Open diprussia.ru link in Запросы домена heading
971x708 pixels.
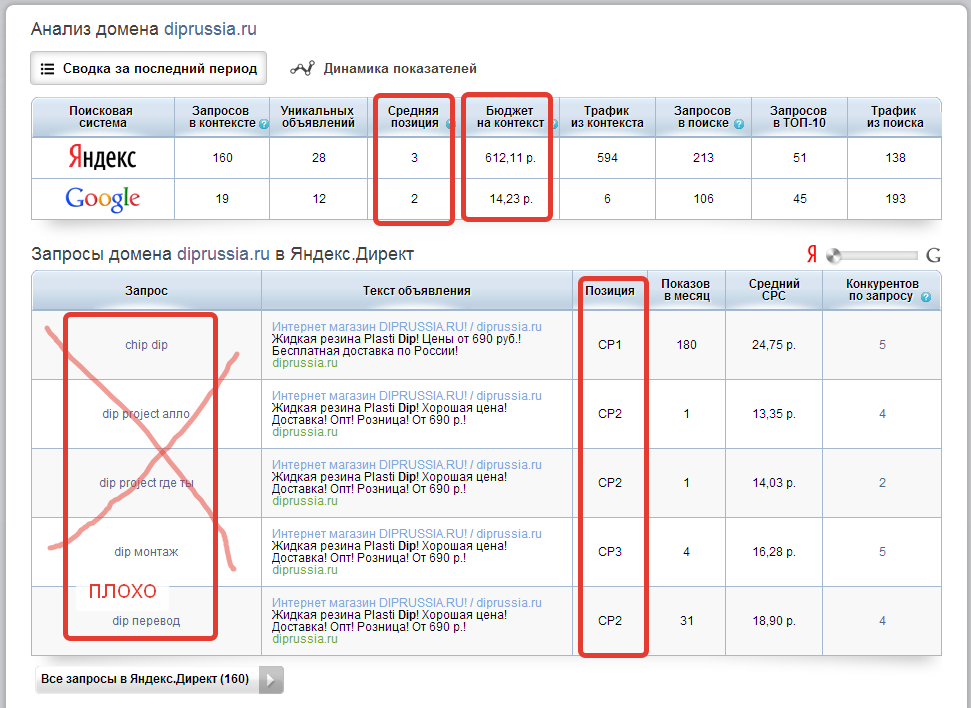pyautogui.click(x=223, y=254)
